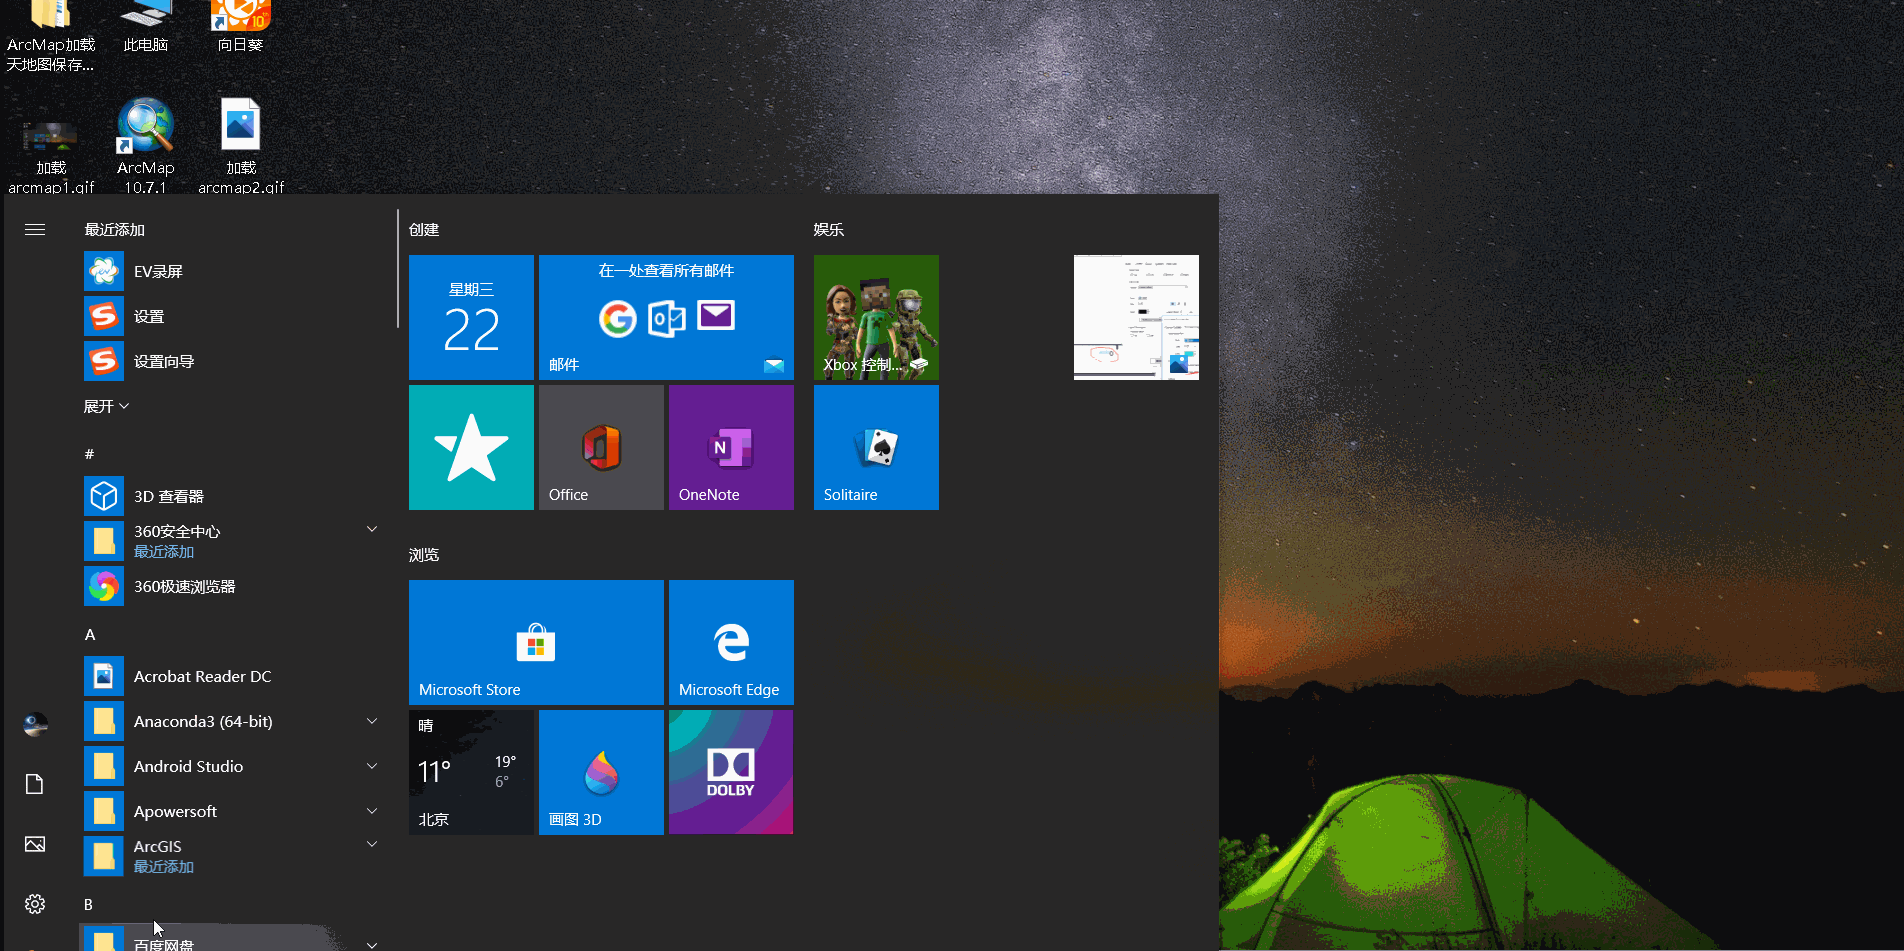
Task: Open the teal star tile
Action: coord(471,447)
